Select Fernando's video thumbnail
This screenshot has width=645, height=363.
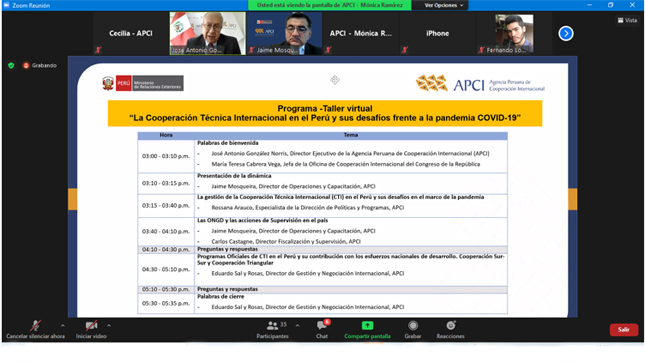tap(514, 33)
